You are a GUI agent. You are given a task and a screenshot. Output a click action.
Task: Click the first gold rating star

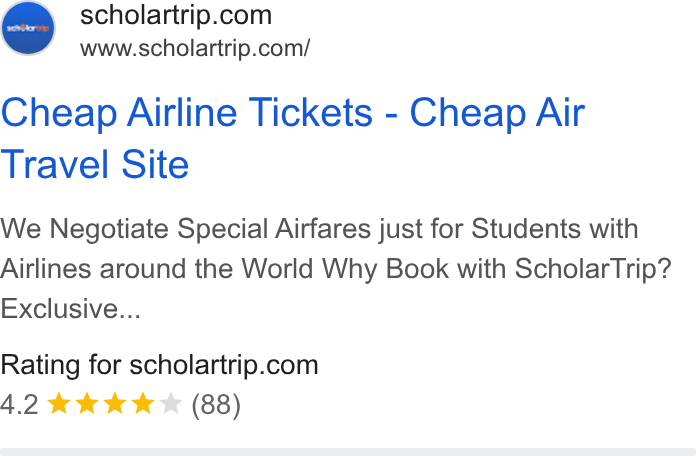[x=59, y=404]
